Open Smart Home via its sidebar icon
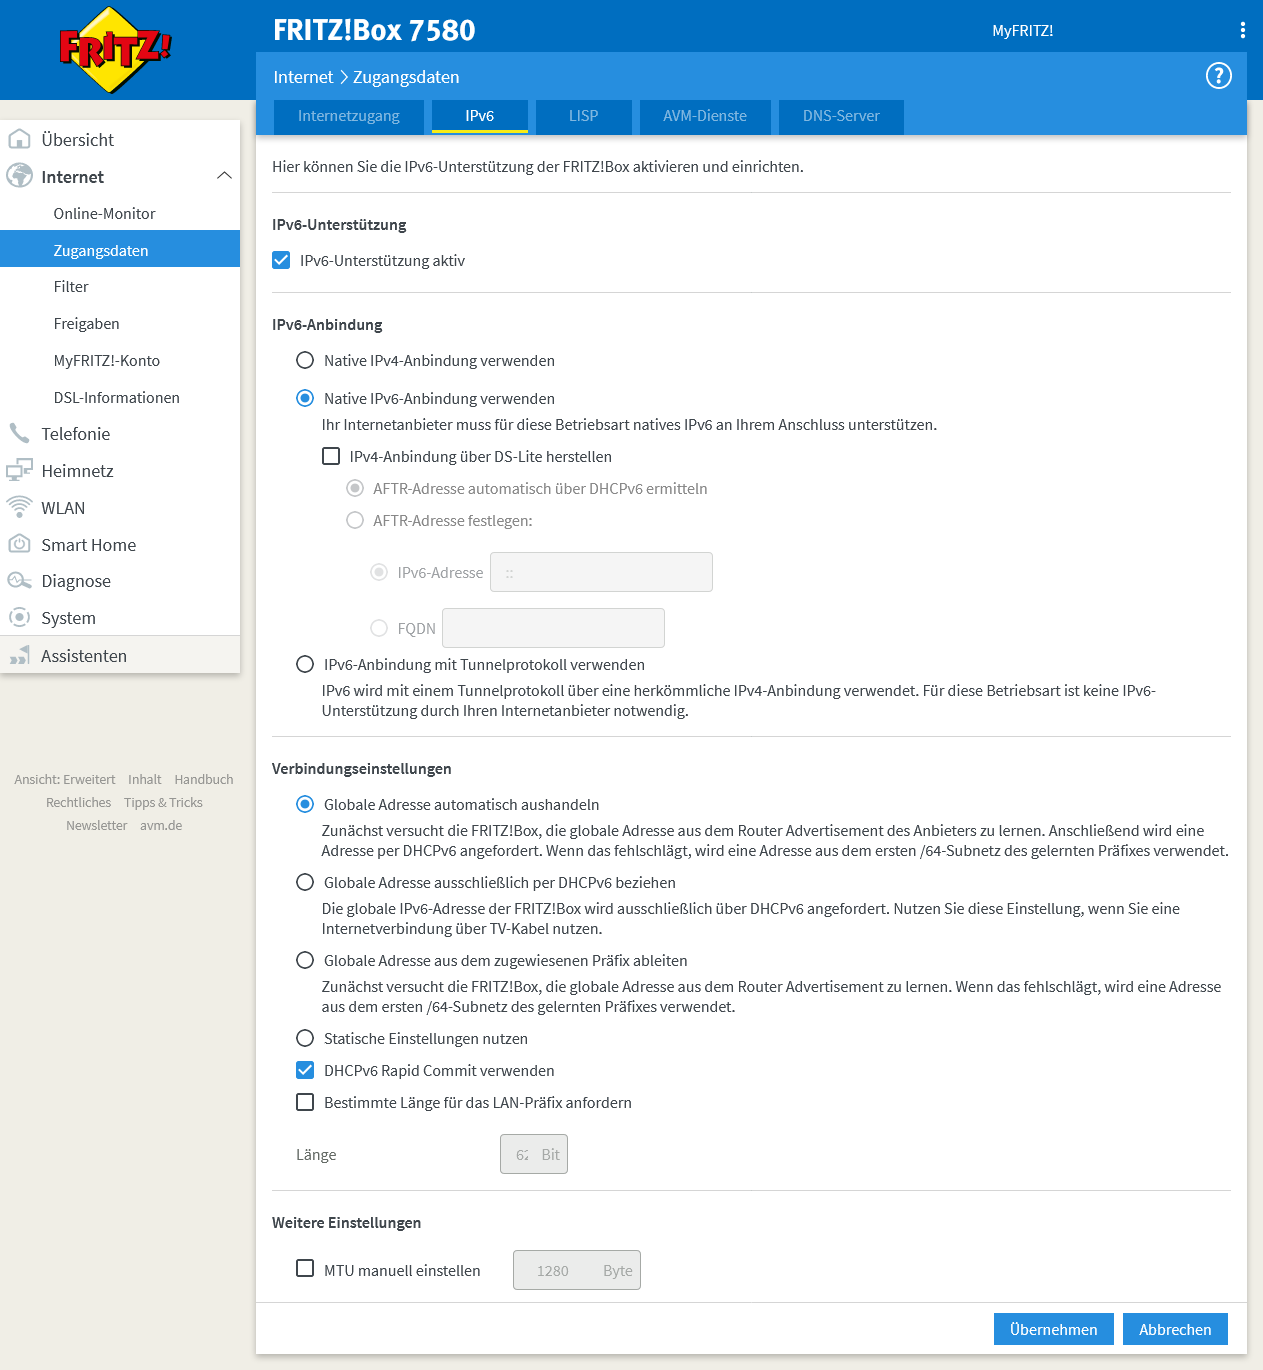The image size is (1263, 1370). click(x=20, y=544)
